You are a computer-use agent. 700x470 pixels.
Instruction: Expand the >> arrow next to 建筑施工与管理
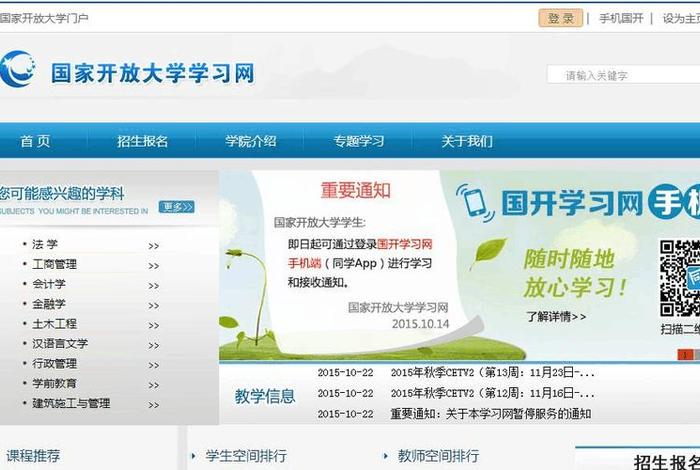coord(154,405)
